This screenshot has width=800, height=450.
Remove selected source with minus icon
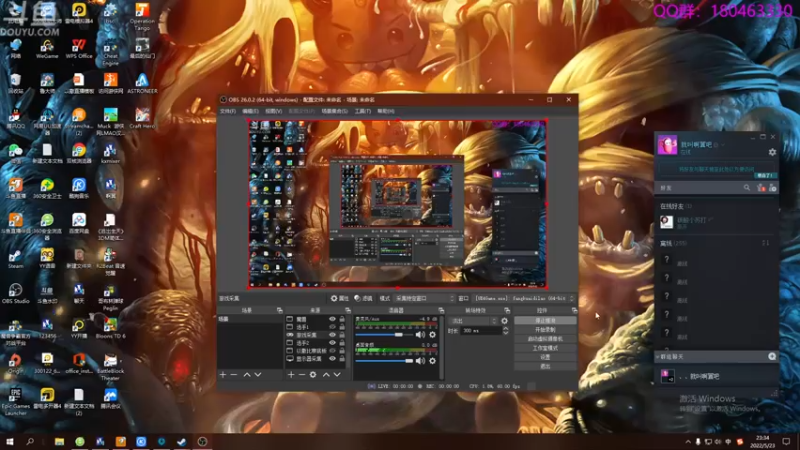(x=302, y=374)
